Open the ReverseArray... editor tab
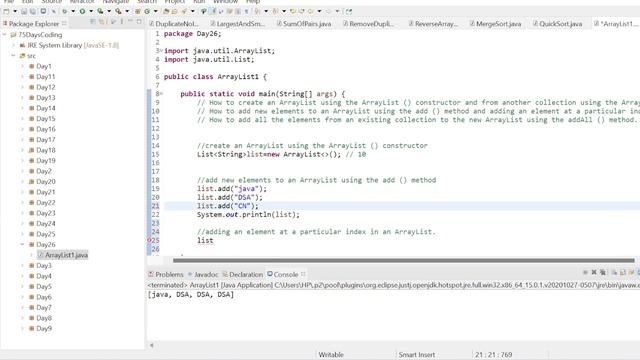The height and width of the screenshot is (360, 640). click(x=433, y=24)
